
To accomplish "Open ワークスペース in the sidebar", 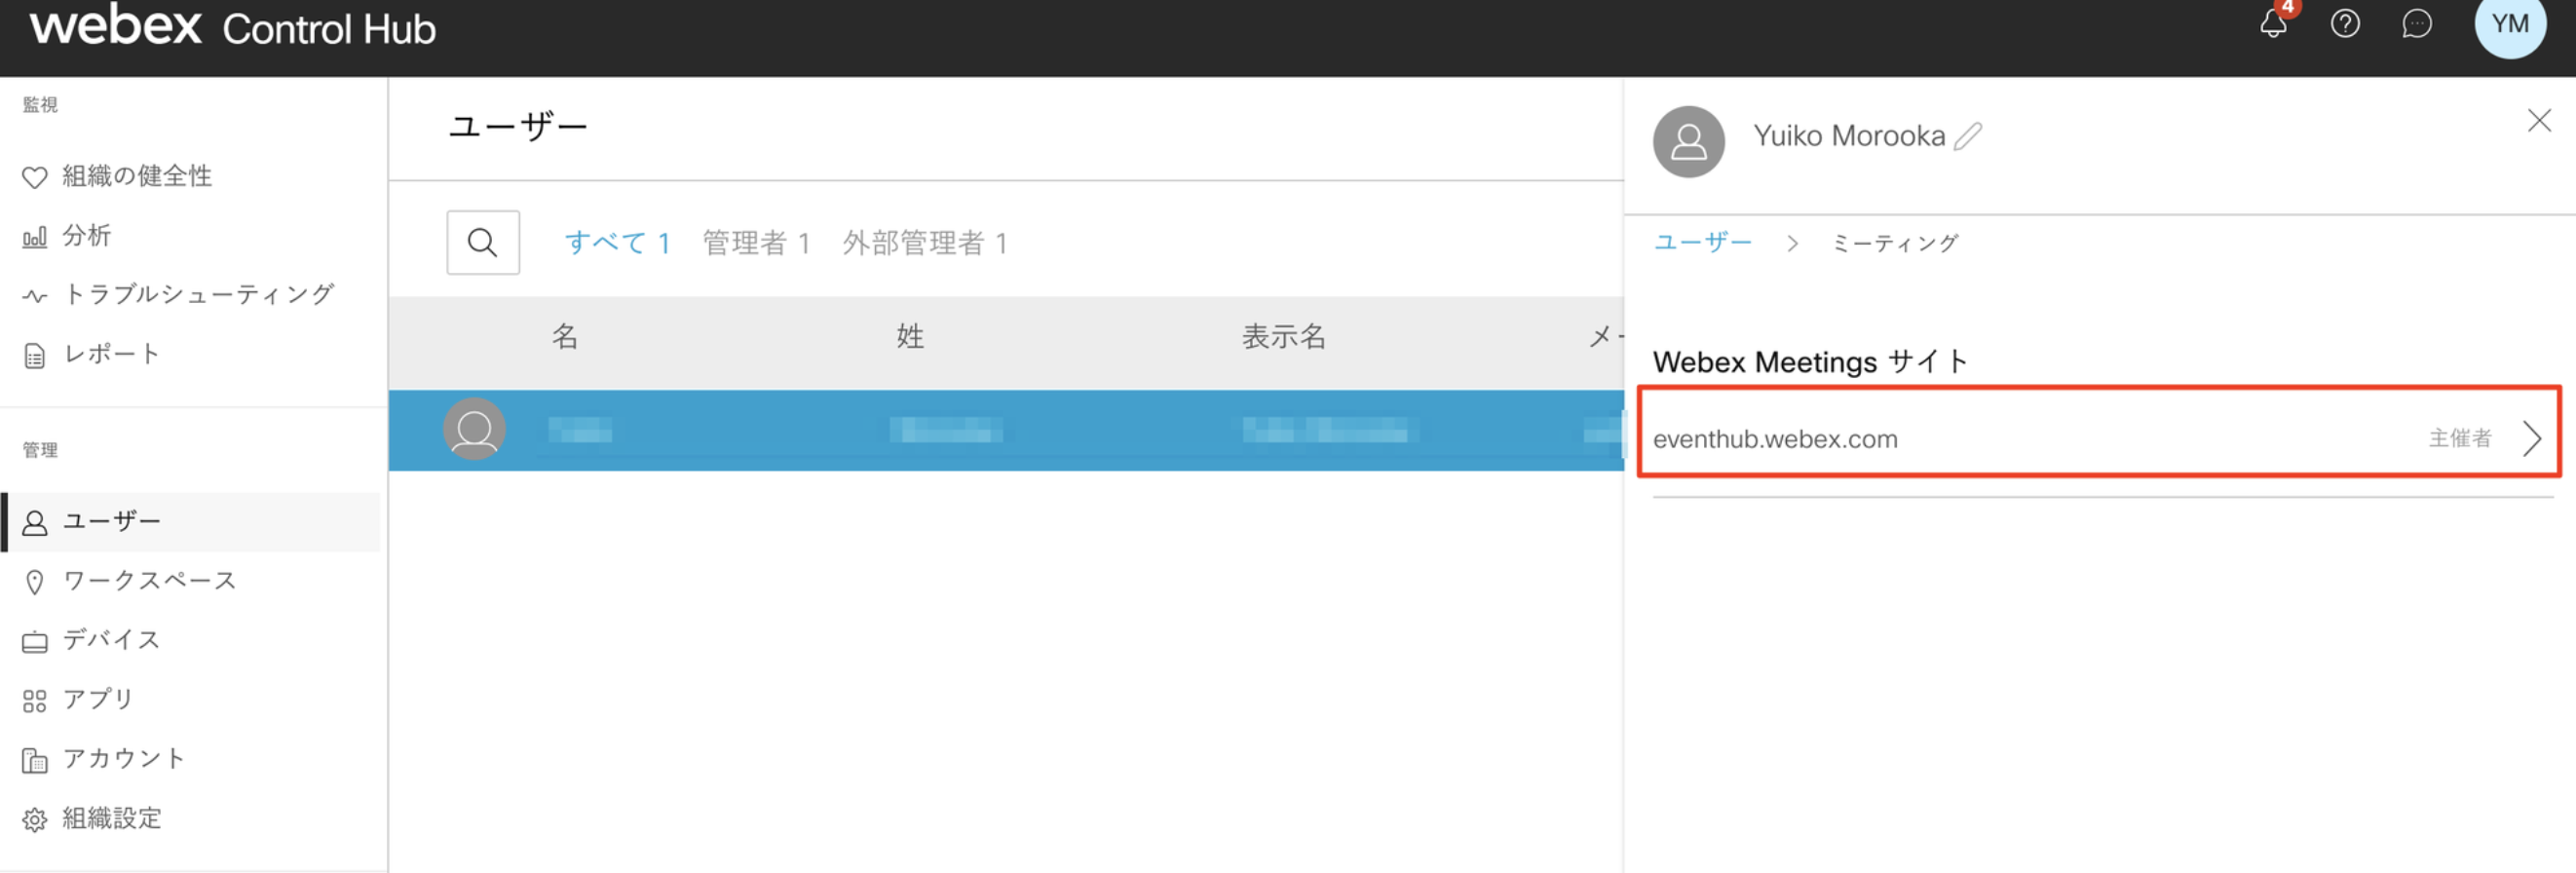I will (x=130, y=580).
